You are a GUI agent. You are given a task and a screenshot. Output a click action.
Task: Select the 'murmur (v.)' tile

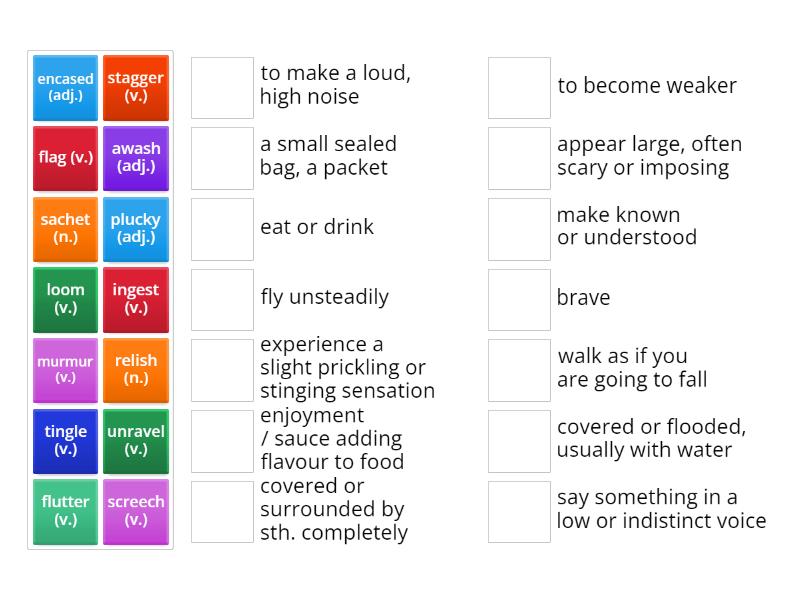tap(65, 370)
